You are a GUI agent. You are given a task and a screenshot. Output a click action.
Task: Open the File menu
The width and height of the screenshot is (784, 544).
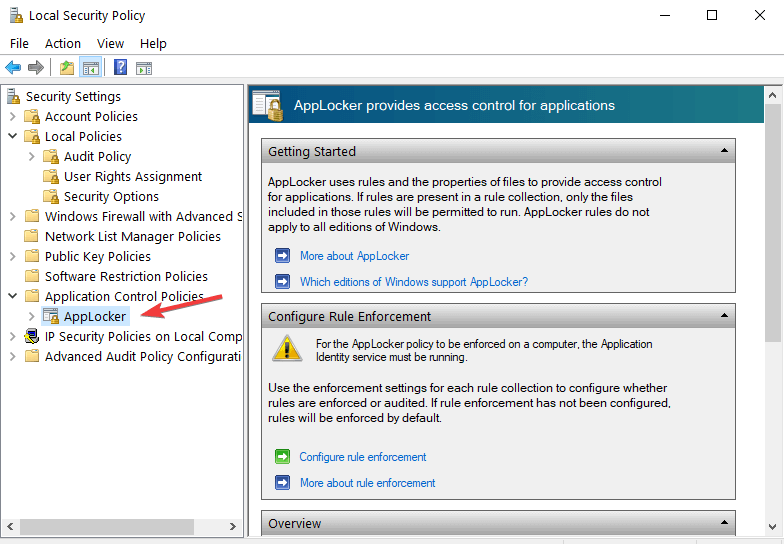pyautogui.click(x=19, y=44)
